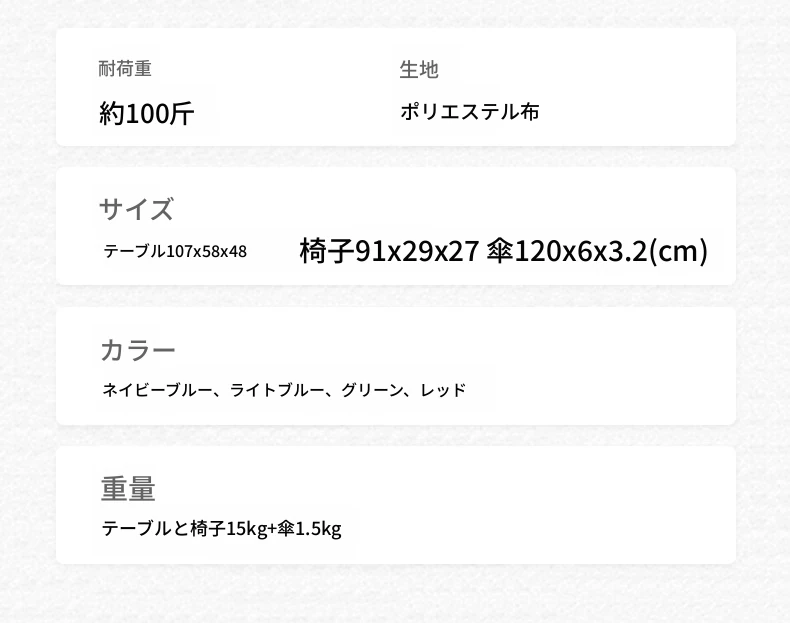Select the テーブルと椅子15kg weight text
The width and height of the screenshot is (790, 623).
click(184, 529)
